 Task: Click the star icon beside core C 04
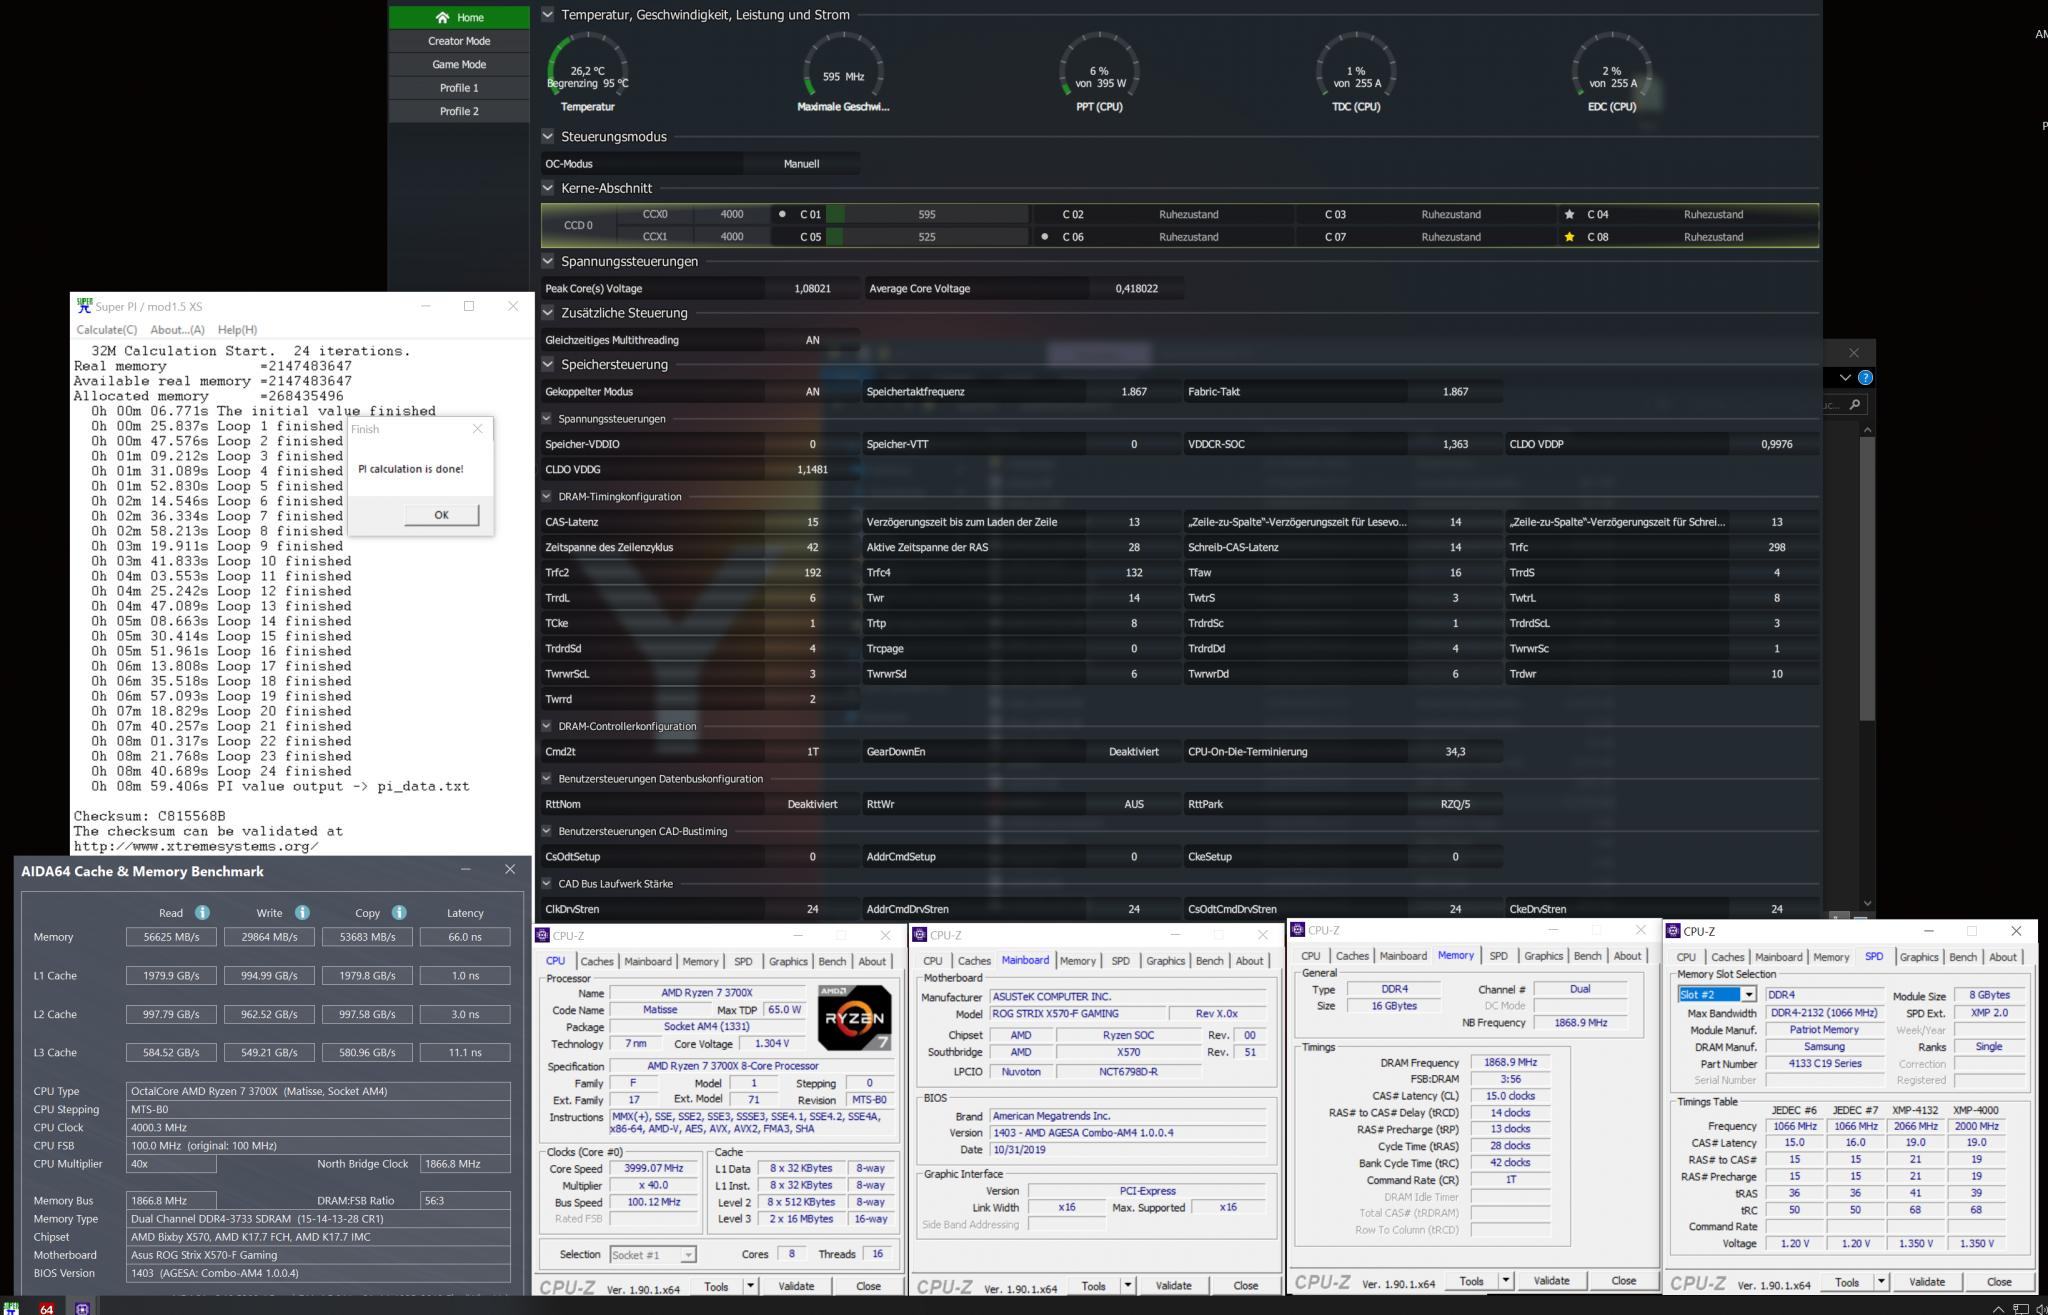point(1569,214)
